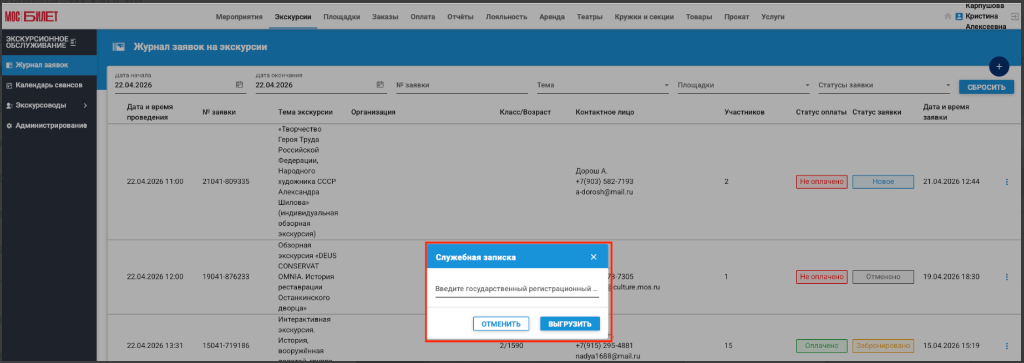
Task: Collapse the Экскурсионное обслуживание sidebar icon
Action: point(73,42)
